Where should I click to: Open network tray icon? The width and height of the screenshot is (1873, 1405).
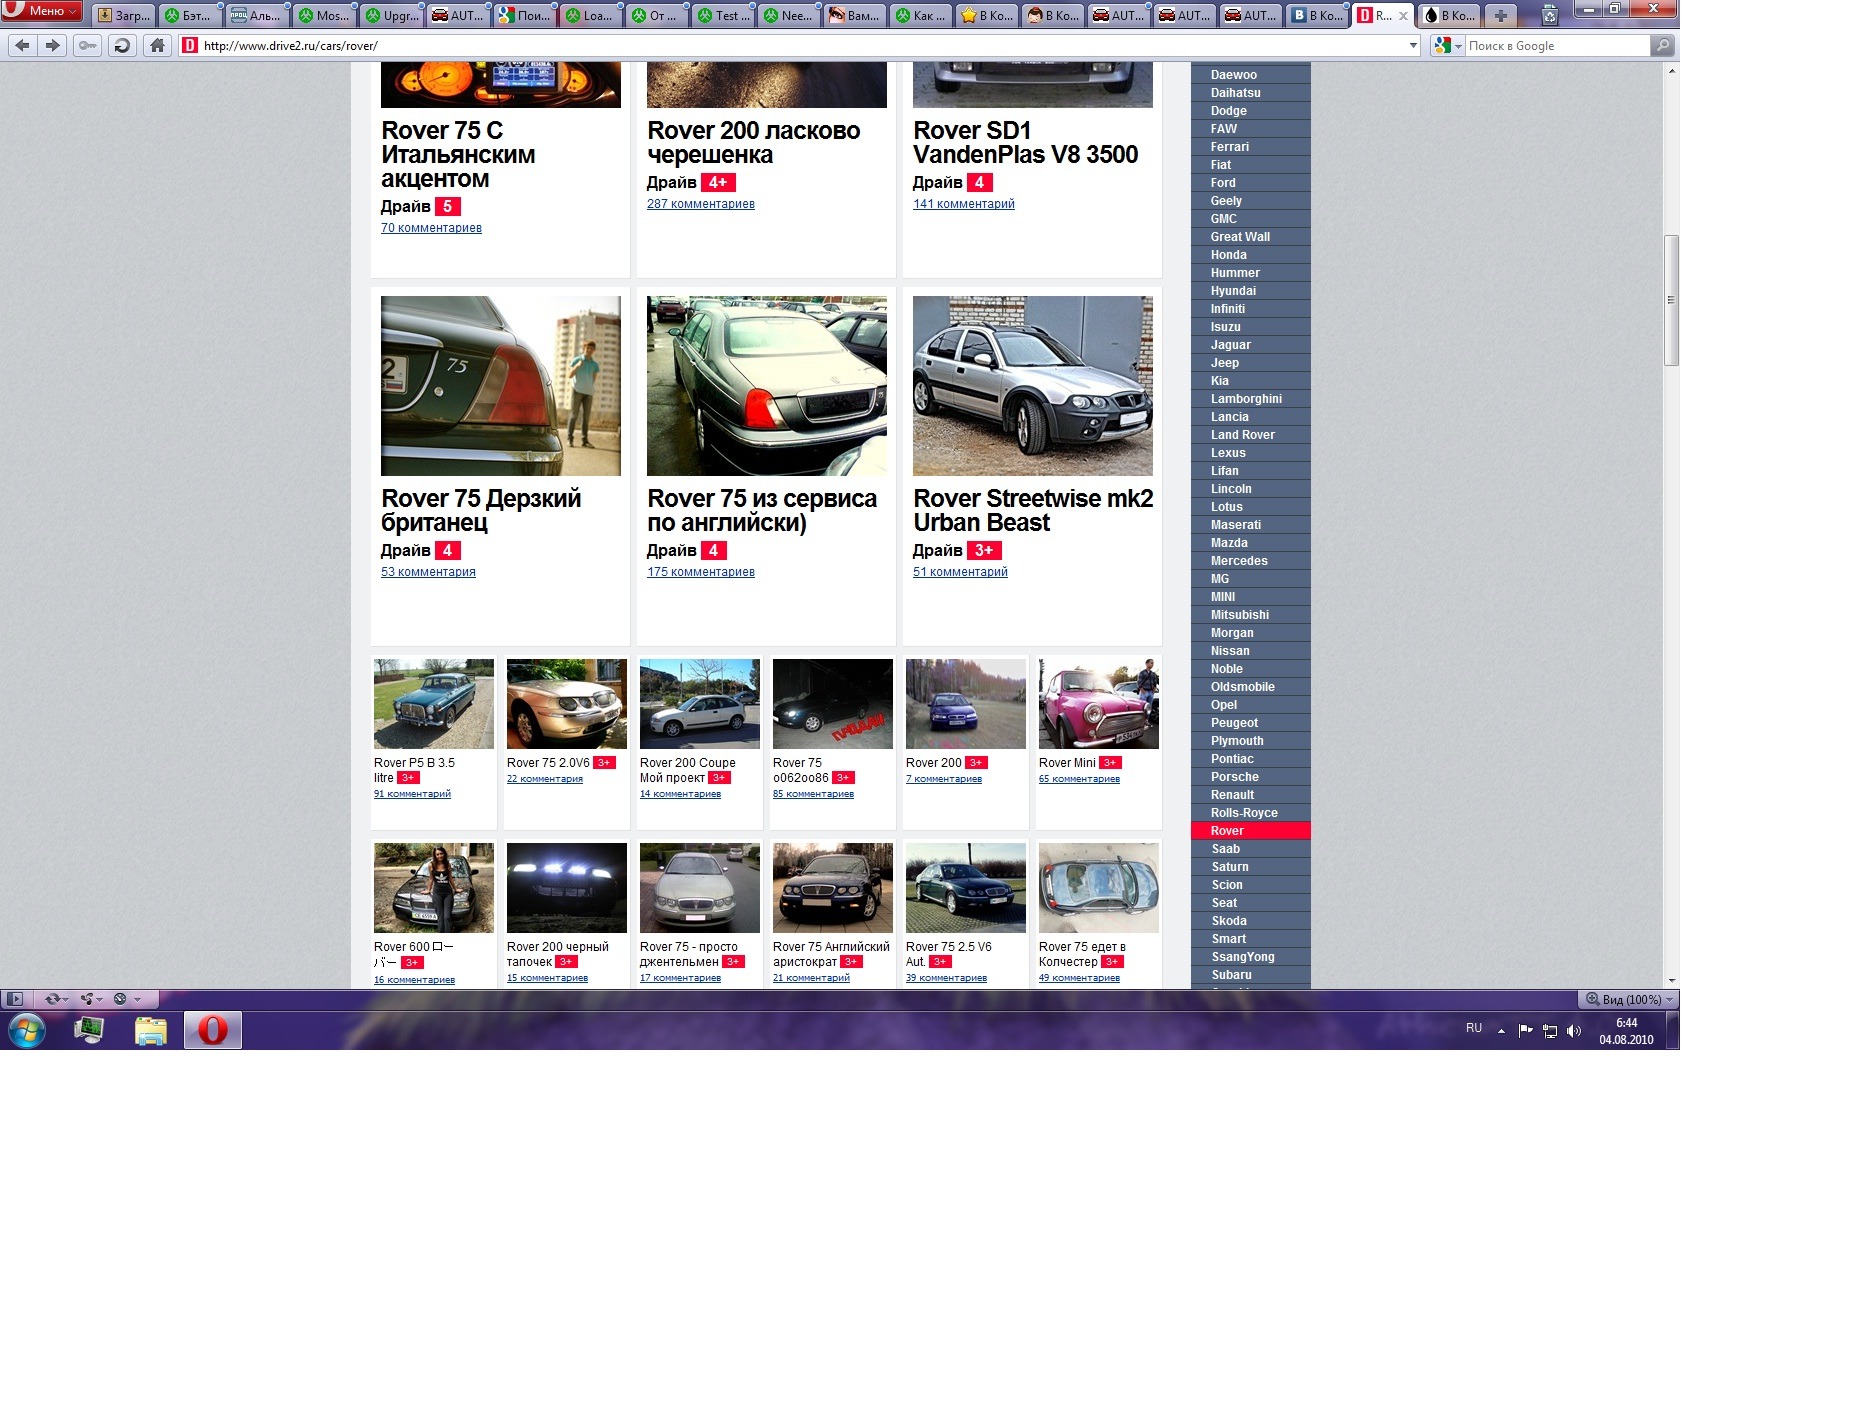point(1550,1031)
